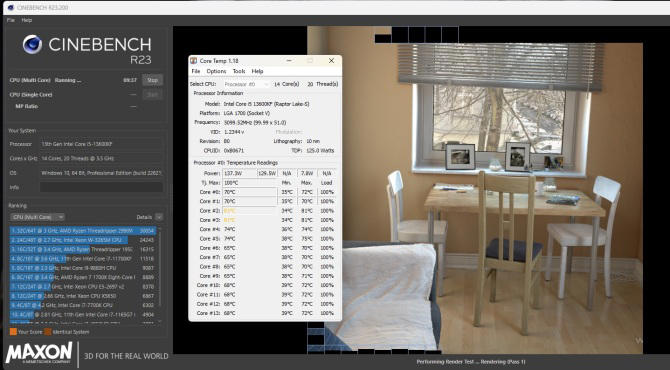Select the 11th Gen Core i7-11700K ranking row
The width and height of the screenshot is (670, 370).
[83, 259]
